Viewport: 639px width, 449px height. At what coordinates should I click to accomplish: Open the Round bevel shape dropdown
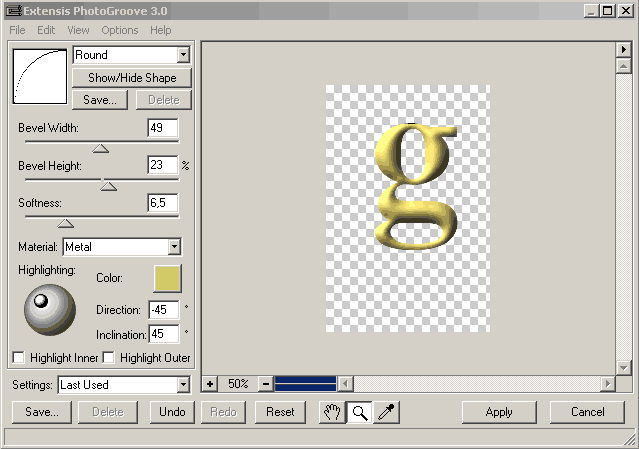click(x=182, y=55)
